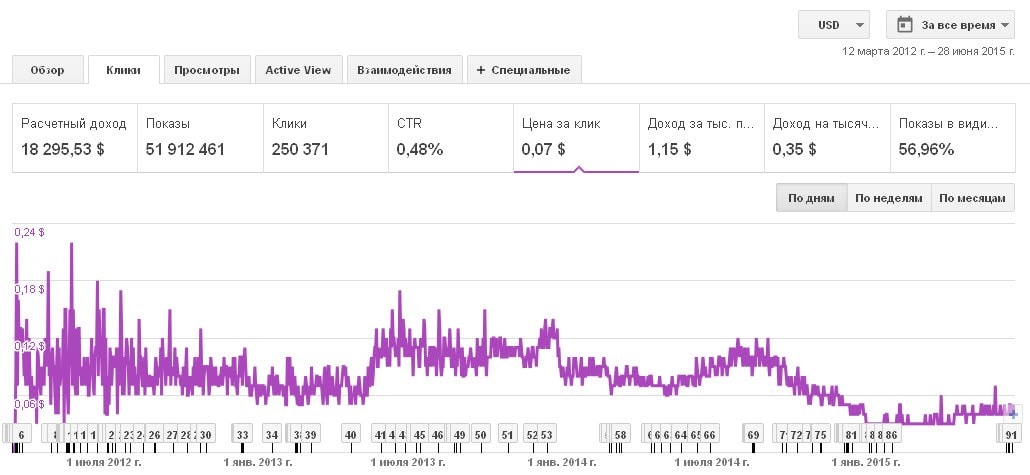1030x475 pixels.
Task: Click the date range text 12 марта 2012 г. – 28 июня 2015 г.
Action: [928, 51]
